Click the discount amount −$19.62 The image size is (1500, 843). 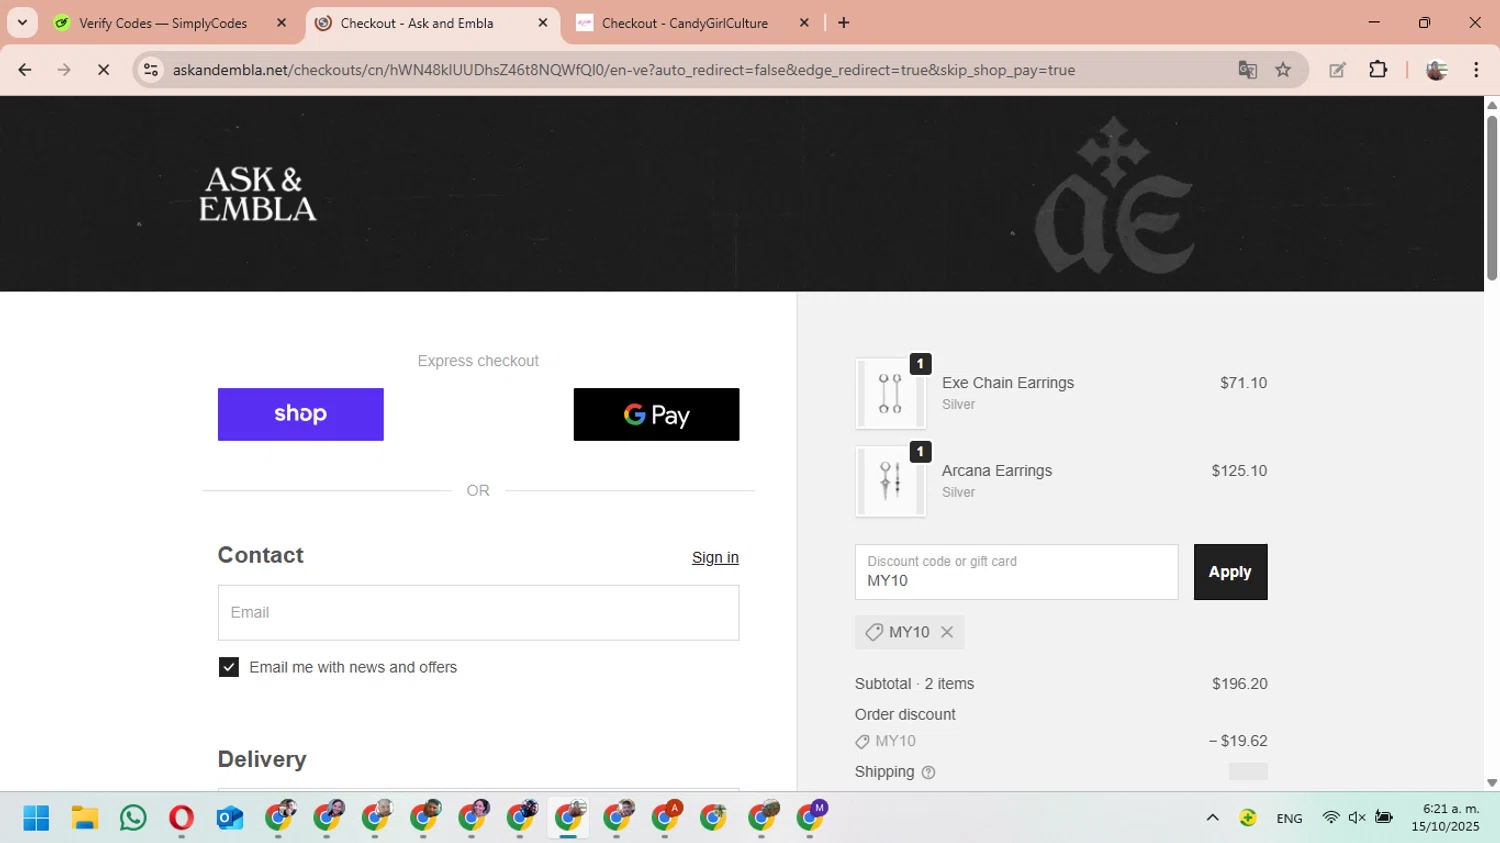click(1238, 741)
